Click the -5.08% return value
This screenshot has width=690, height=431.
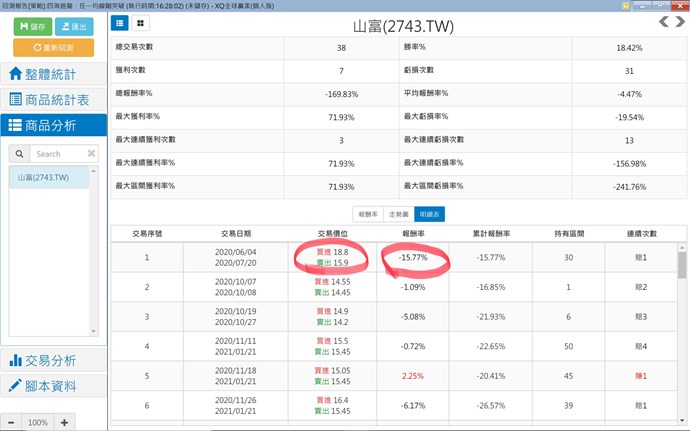pos(413,317)
